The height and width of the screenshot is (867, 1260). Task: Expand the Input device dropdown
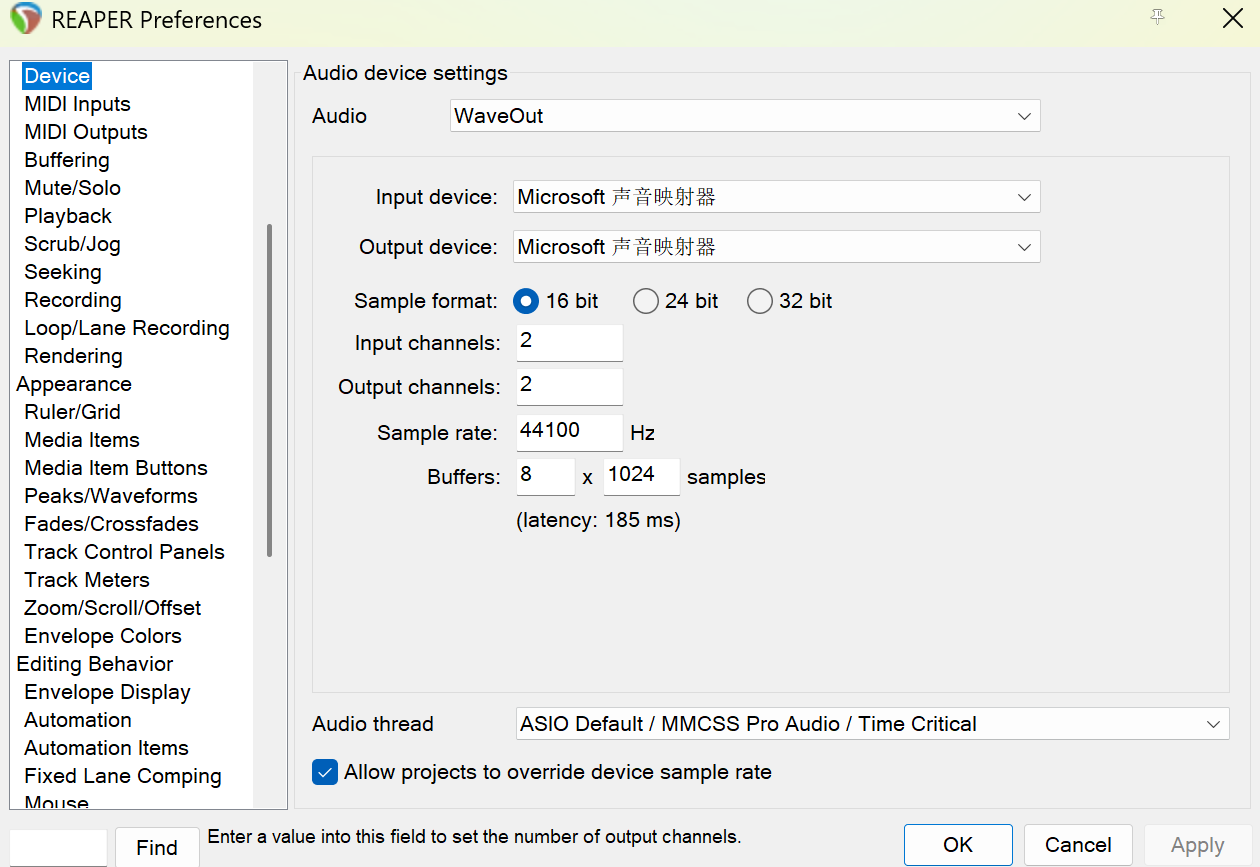pos(776,197)
